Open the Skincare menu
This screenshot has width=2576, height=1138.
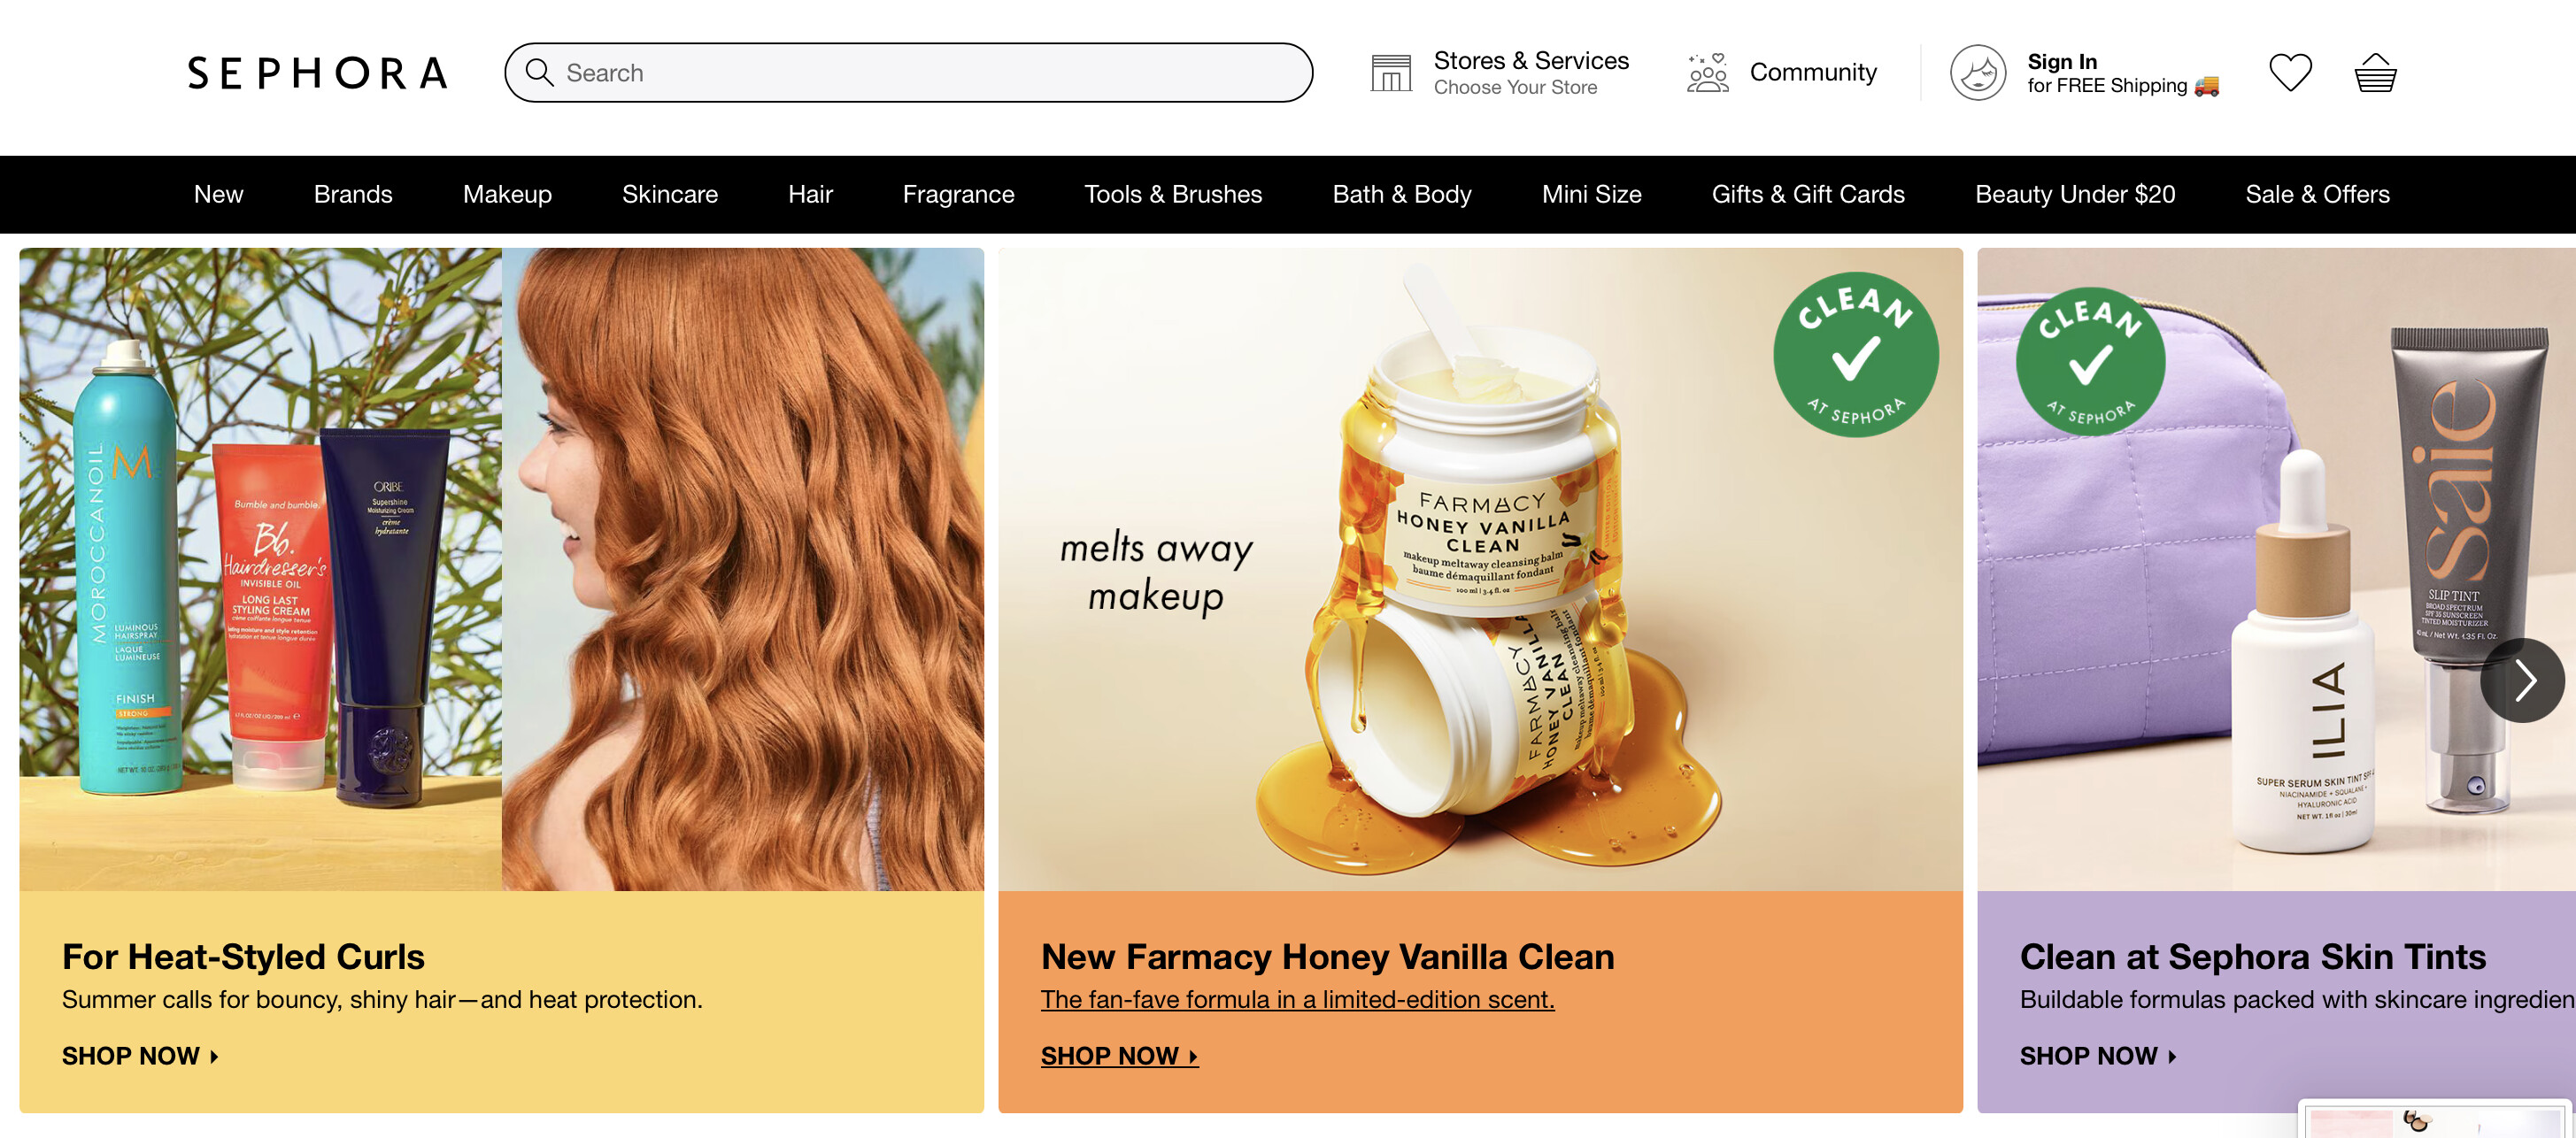point(670,194)
